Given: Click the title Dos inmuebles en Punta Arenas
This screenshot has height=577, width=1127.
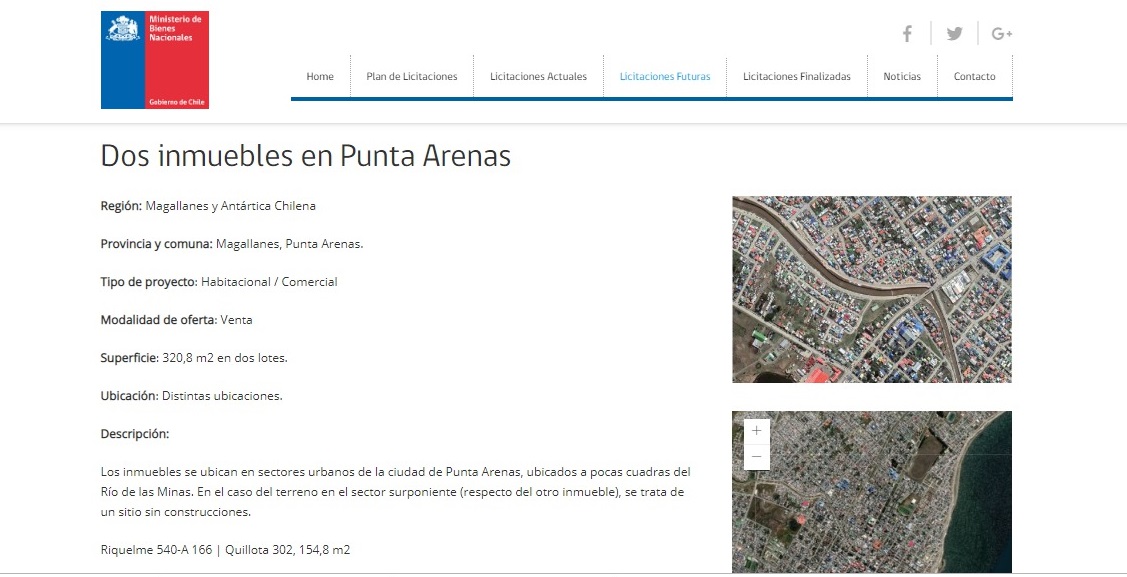Looking at the screenshot, I should click(x=305, y=156).
